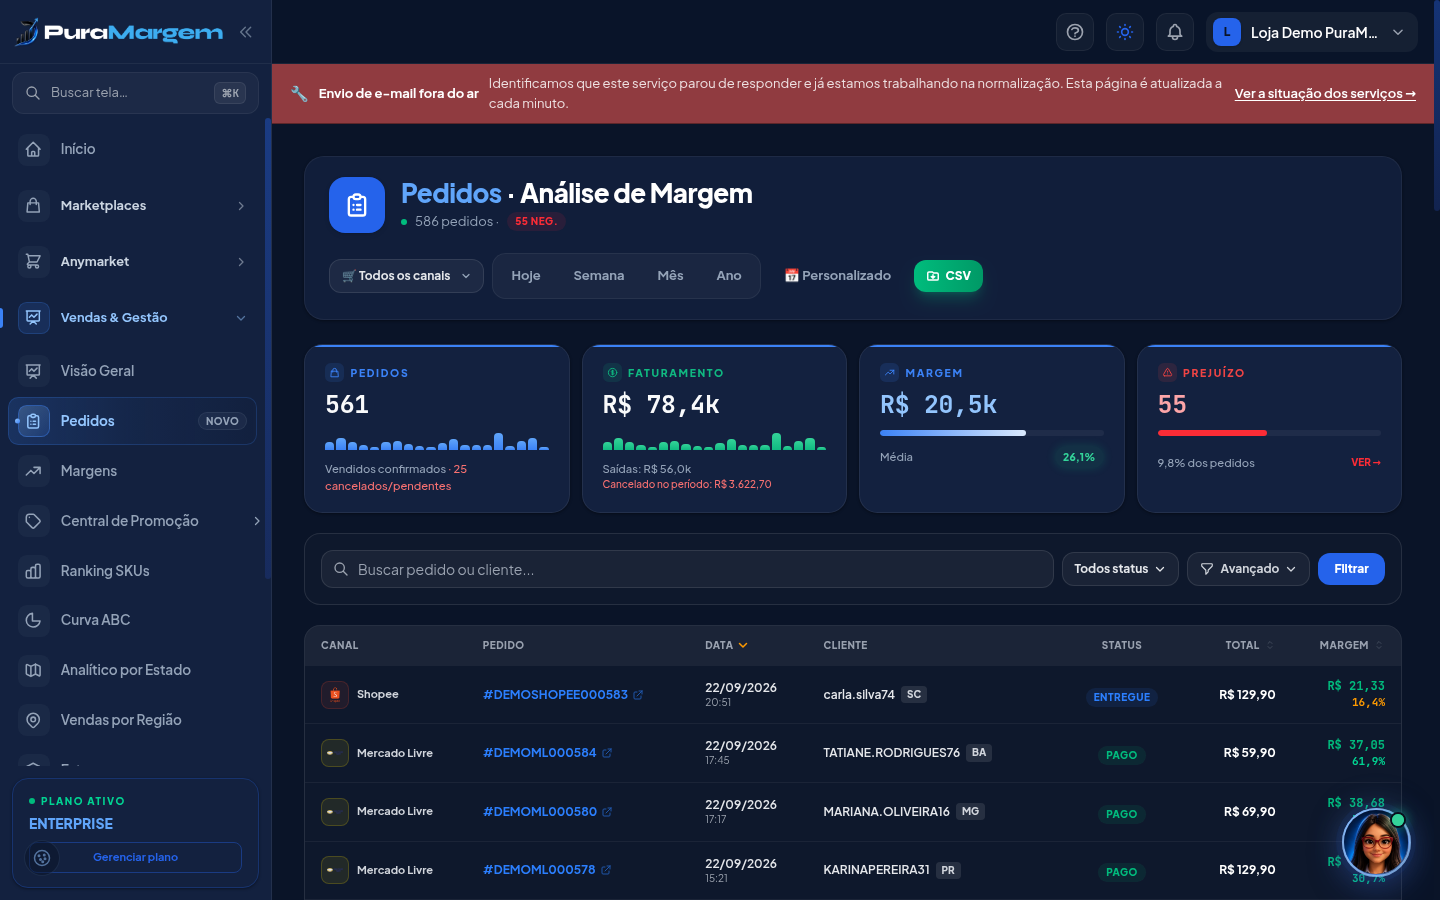Click the Pedidos clipboard icon in sidebar
Image resolution: width=1440 pixels, height=900 pixels.
33,421
